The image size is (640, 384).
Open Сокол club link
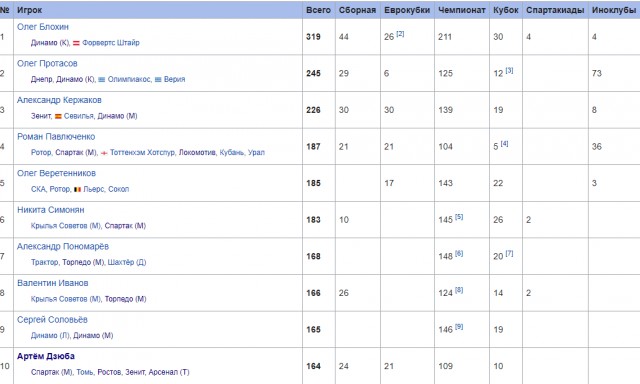pyautogui.click(x=118, y=189)
